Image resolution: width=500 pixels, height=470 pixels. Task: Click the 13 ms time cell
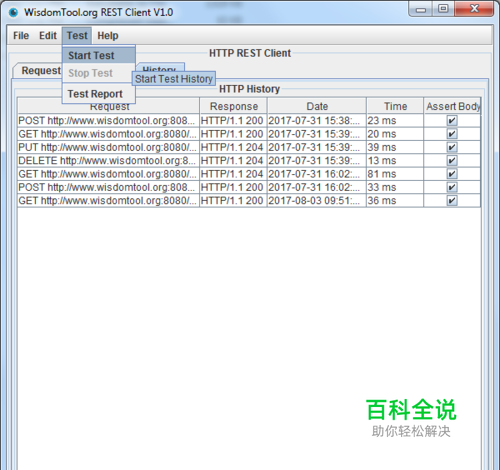(395, 161)
